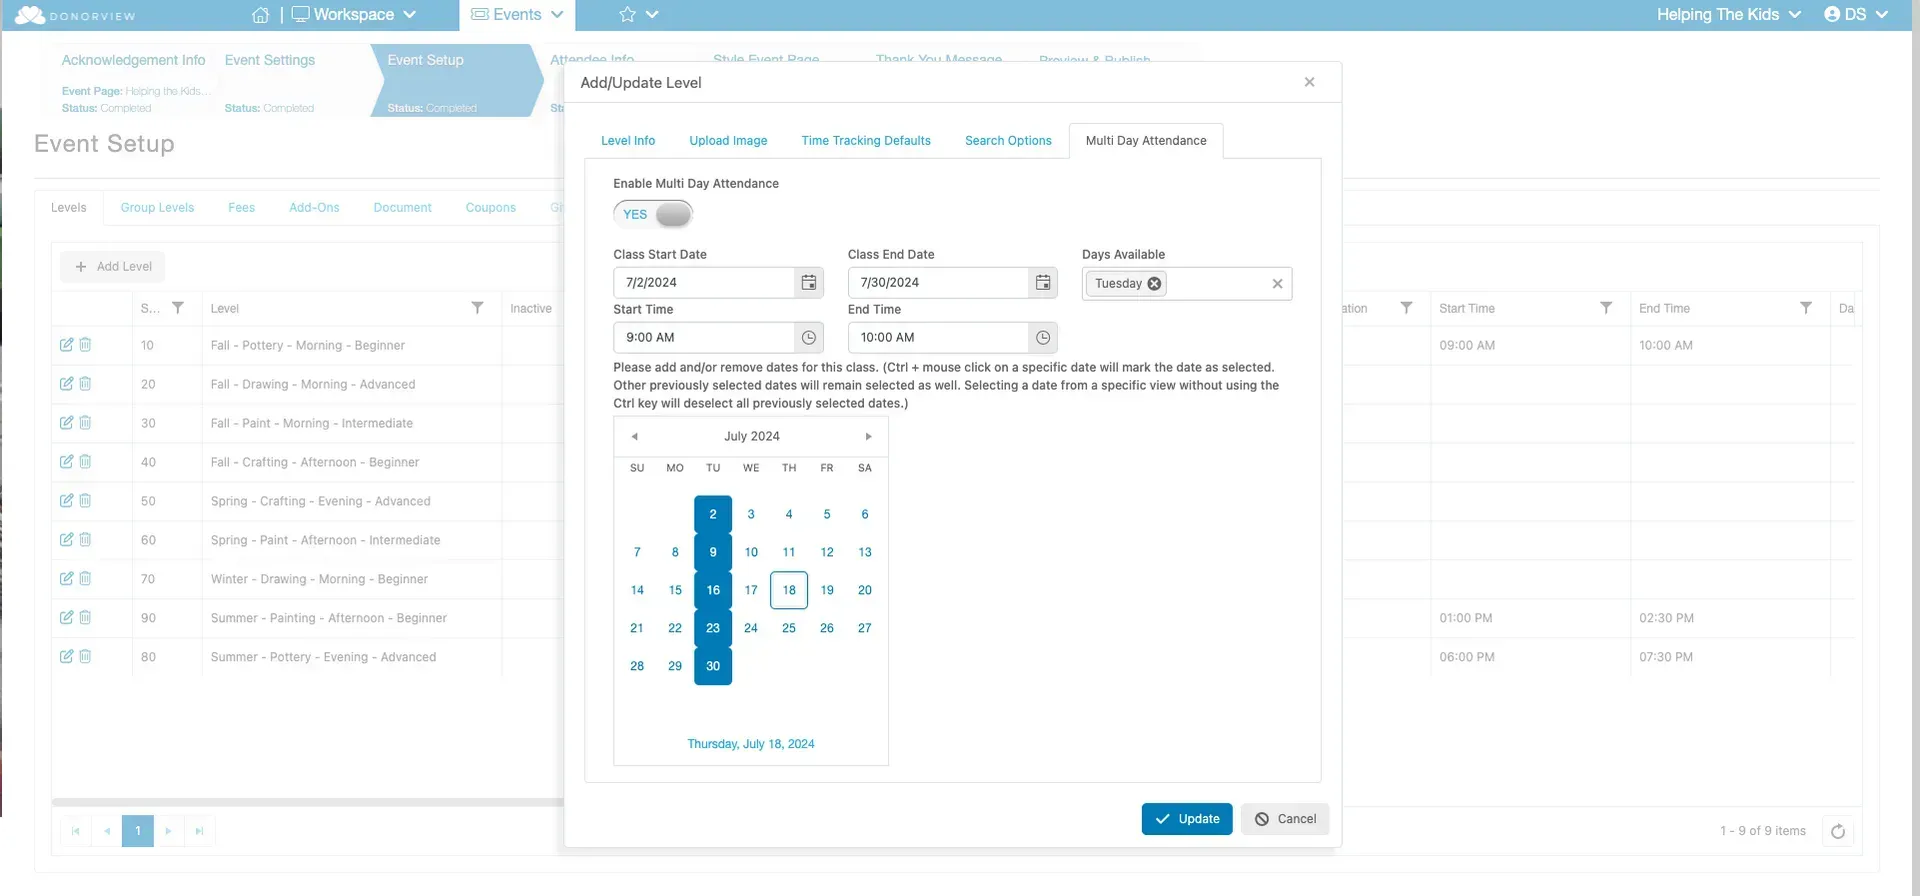Edit Fall - Pottery - Morning - Beginner level
1920x896 pixels.
tap(66, 345)
